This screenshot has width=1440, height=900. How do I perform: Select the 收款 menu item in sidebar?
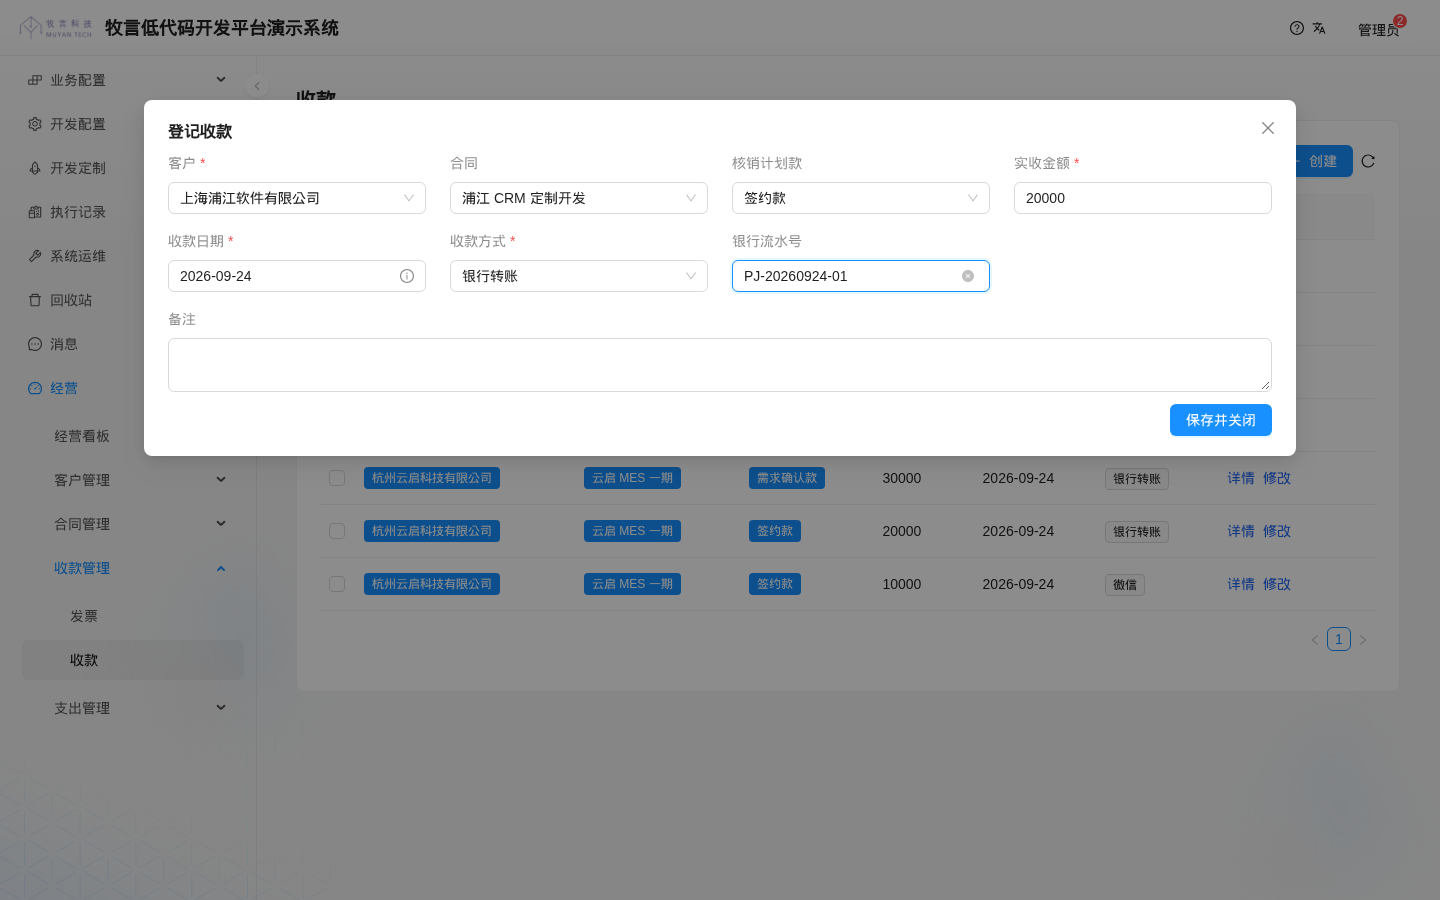click(x=133, y=660)
